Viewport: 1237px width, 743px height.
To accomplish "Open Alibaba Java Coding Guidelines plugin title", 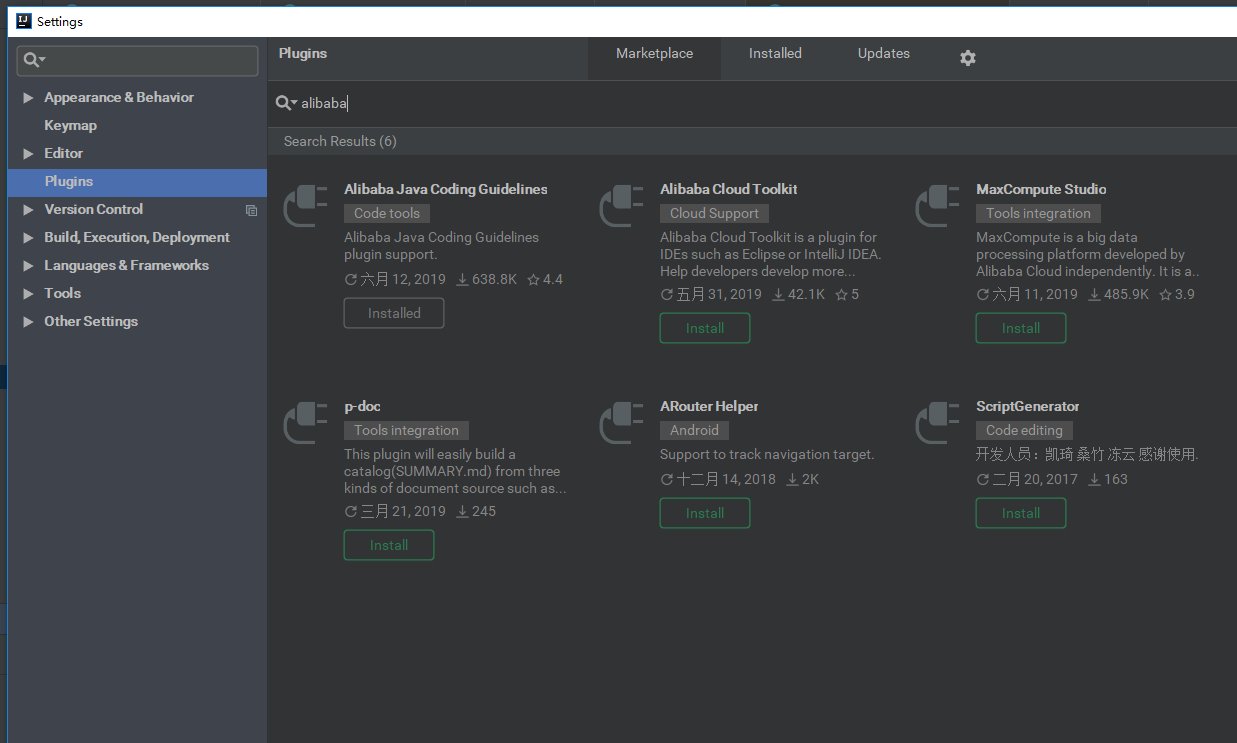I will [x=446, y=189].
